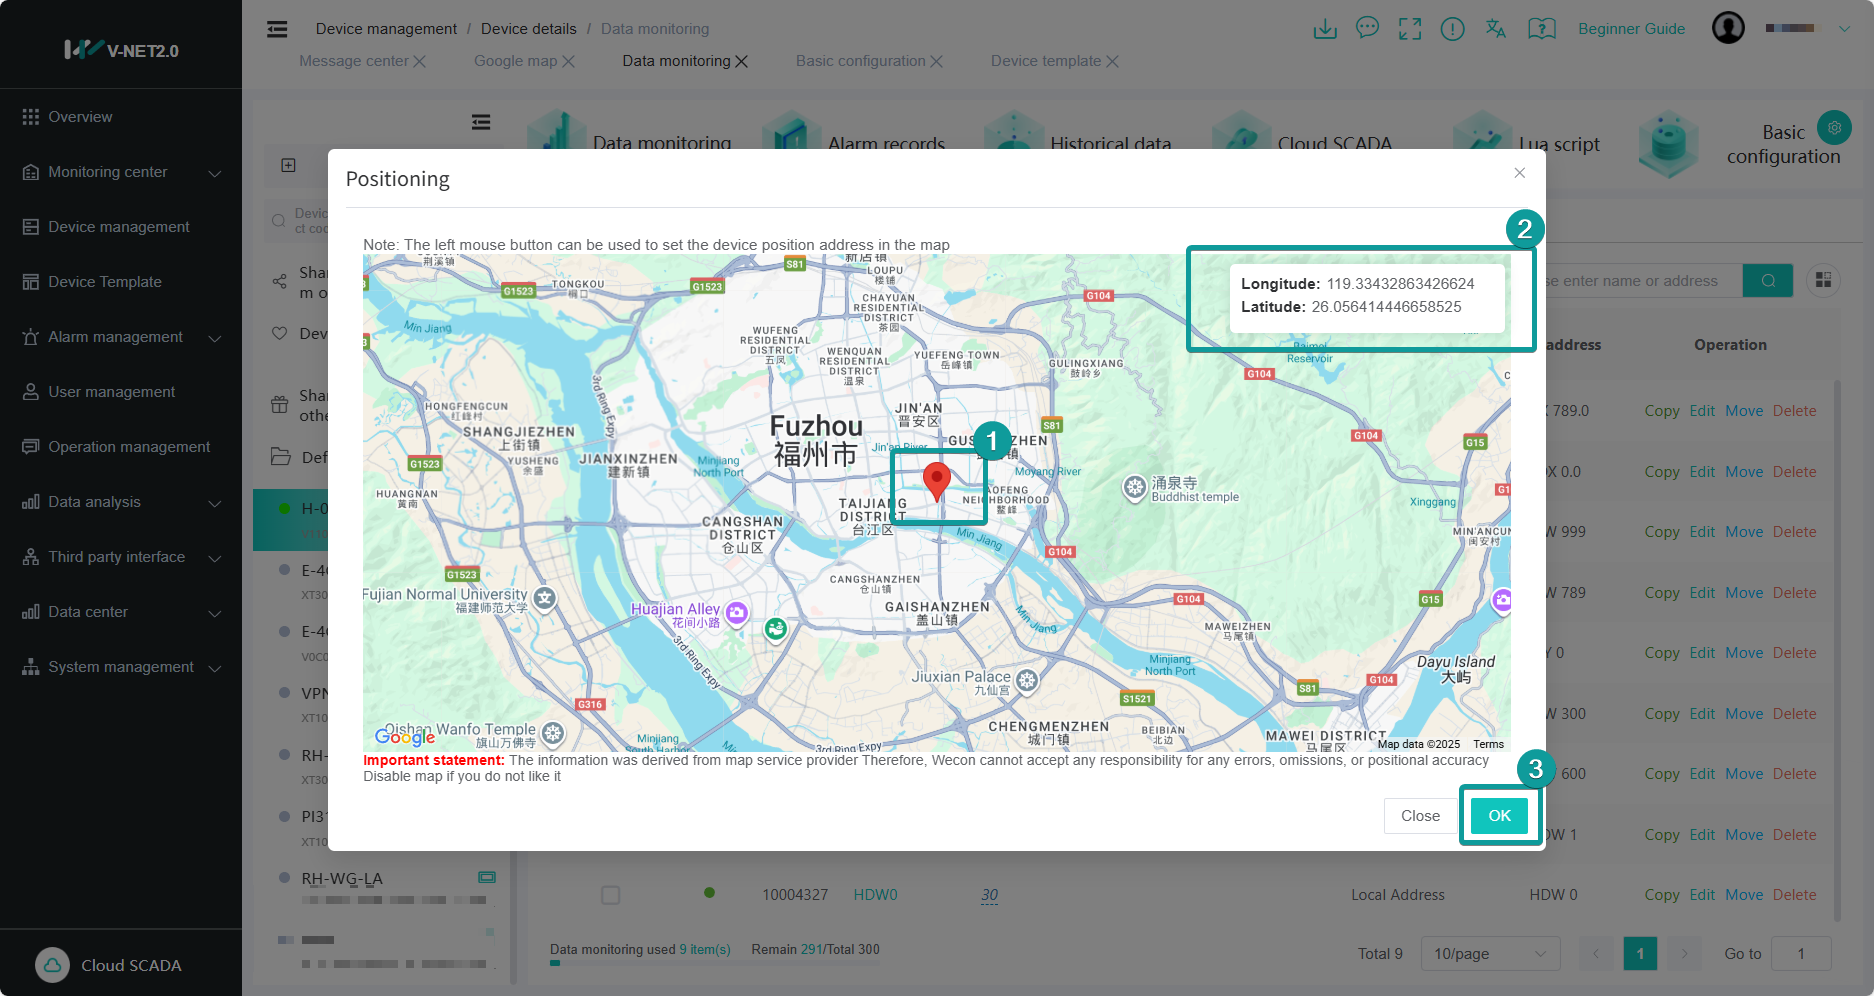The width and height of the screenshot is (1874, 996).
Task: Open the 10/page size dropdown
Action: tap(1490, 954)
